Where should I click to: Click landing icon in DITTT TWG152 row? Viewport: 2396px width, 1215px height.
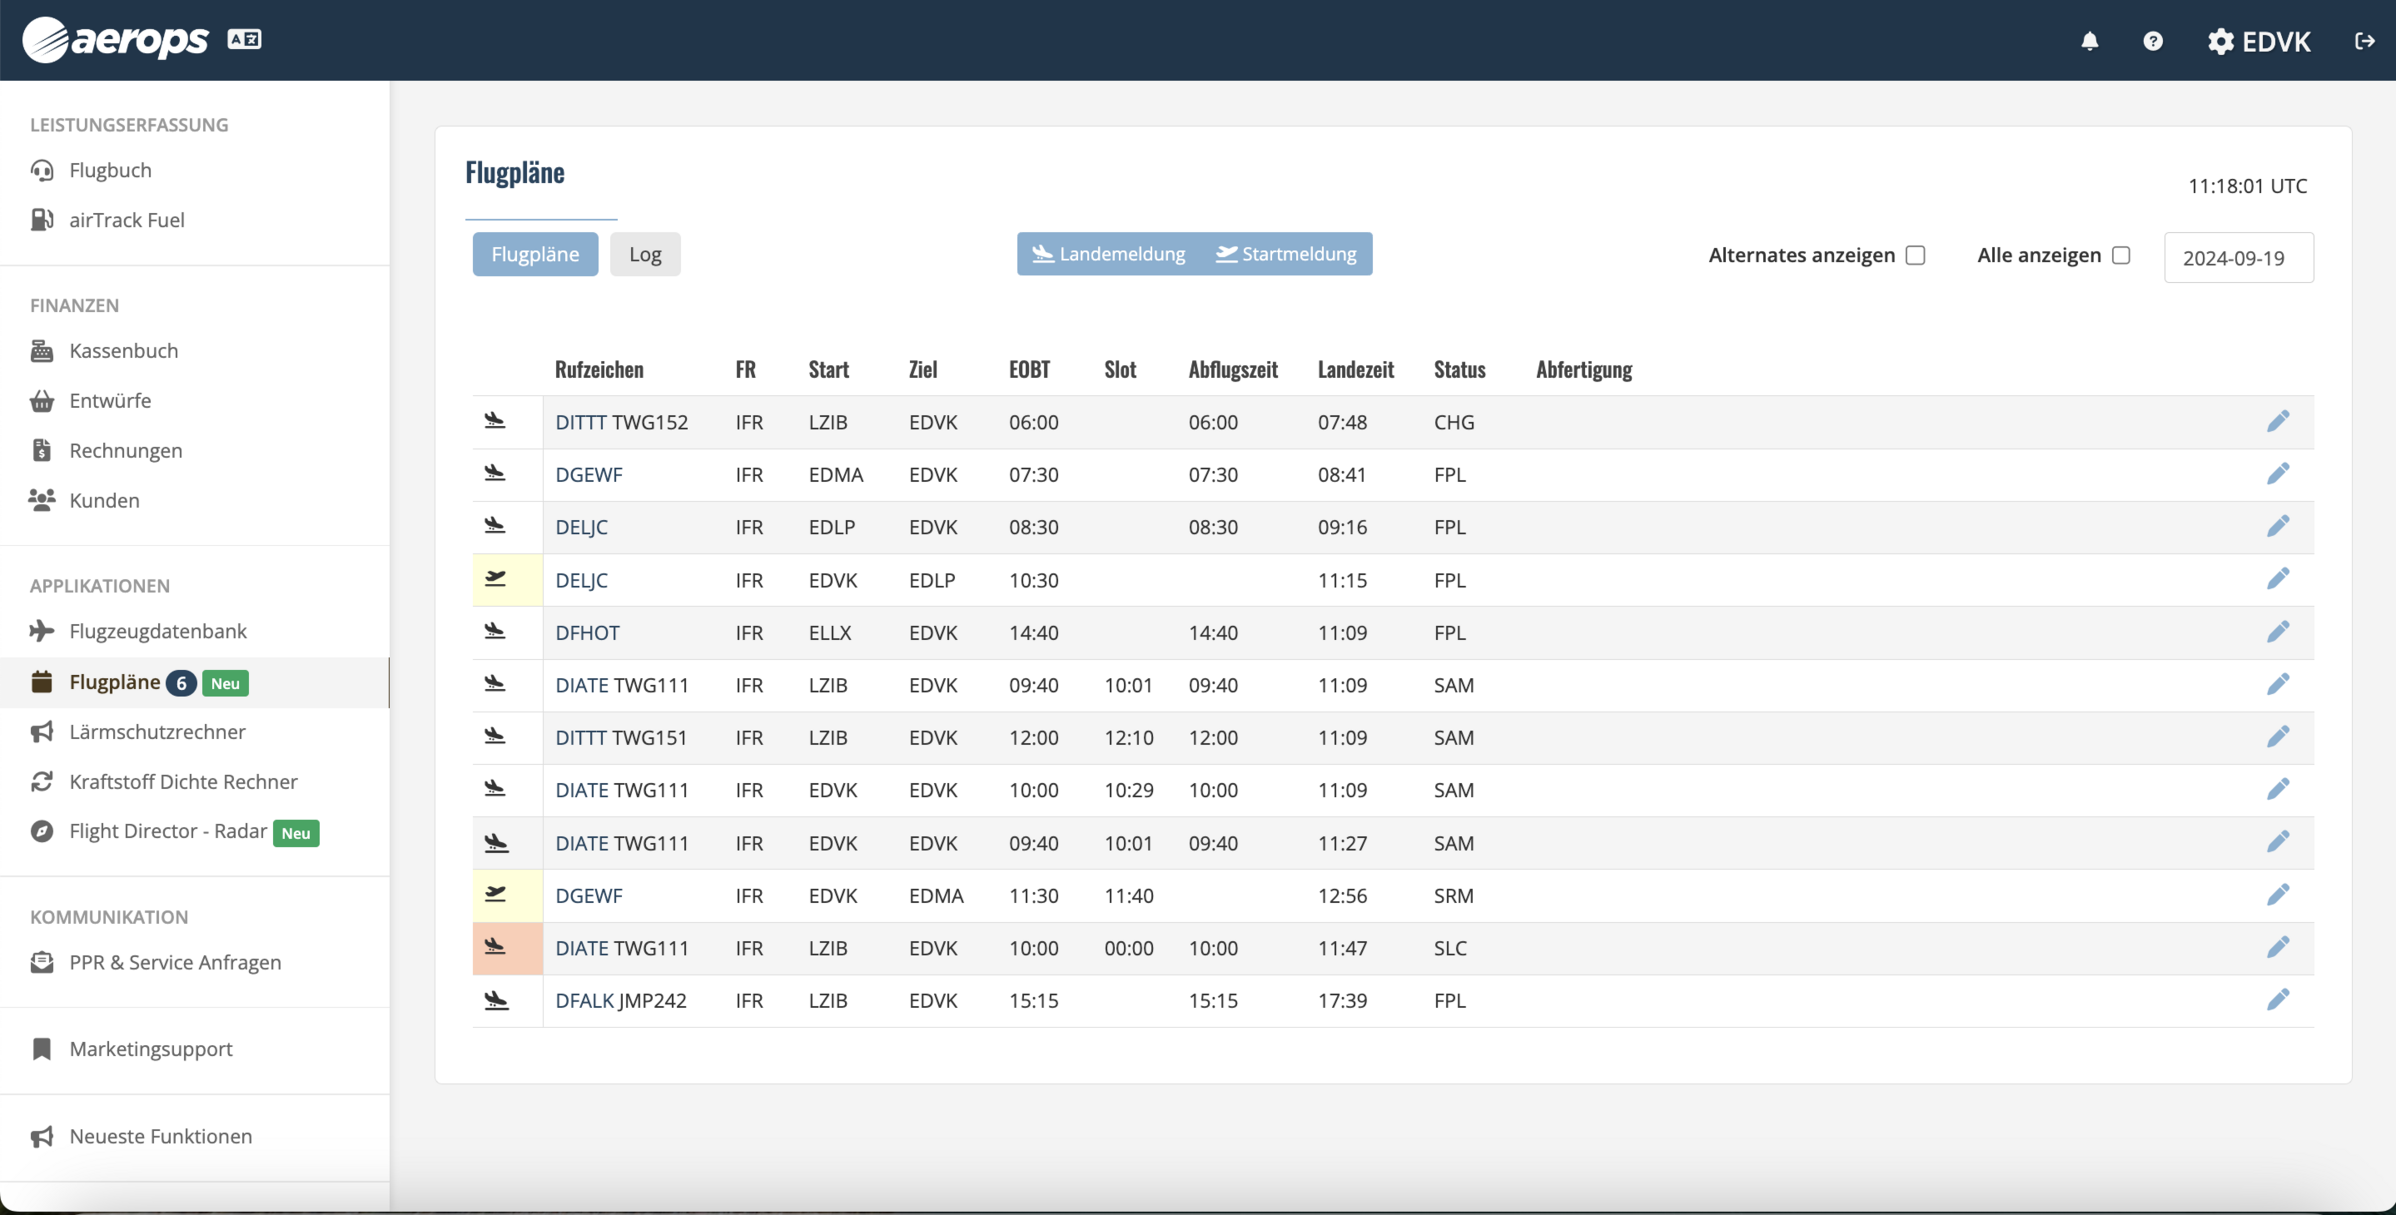point(495,421)
